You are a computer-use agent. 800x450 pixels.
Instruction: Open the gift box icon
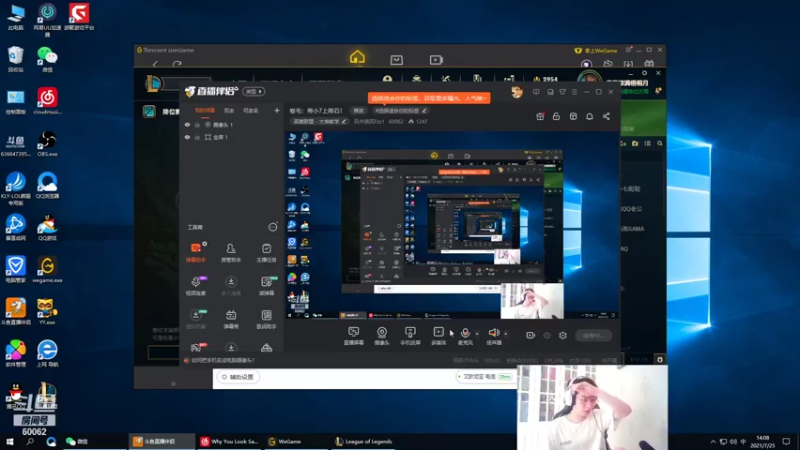click(x=540, y=116)
